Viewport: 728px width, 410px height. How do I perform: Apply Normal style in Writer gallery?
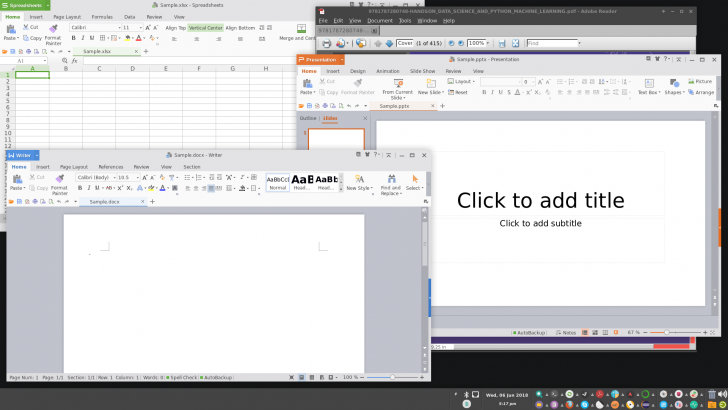pos(278,182)
